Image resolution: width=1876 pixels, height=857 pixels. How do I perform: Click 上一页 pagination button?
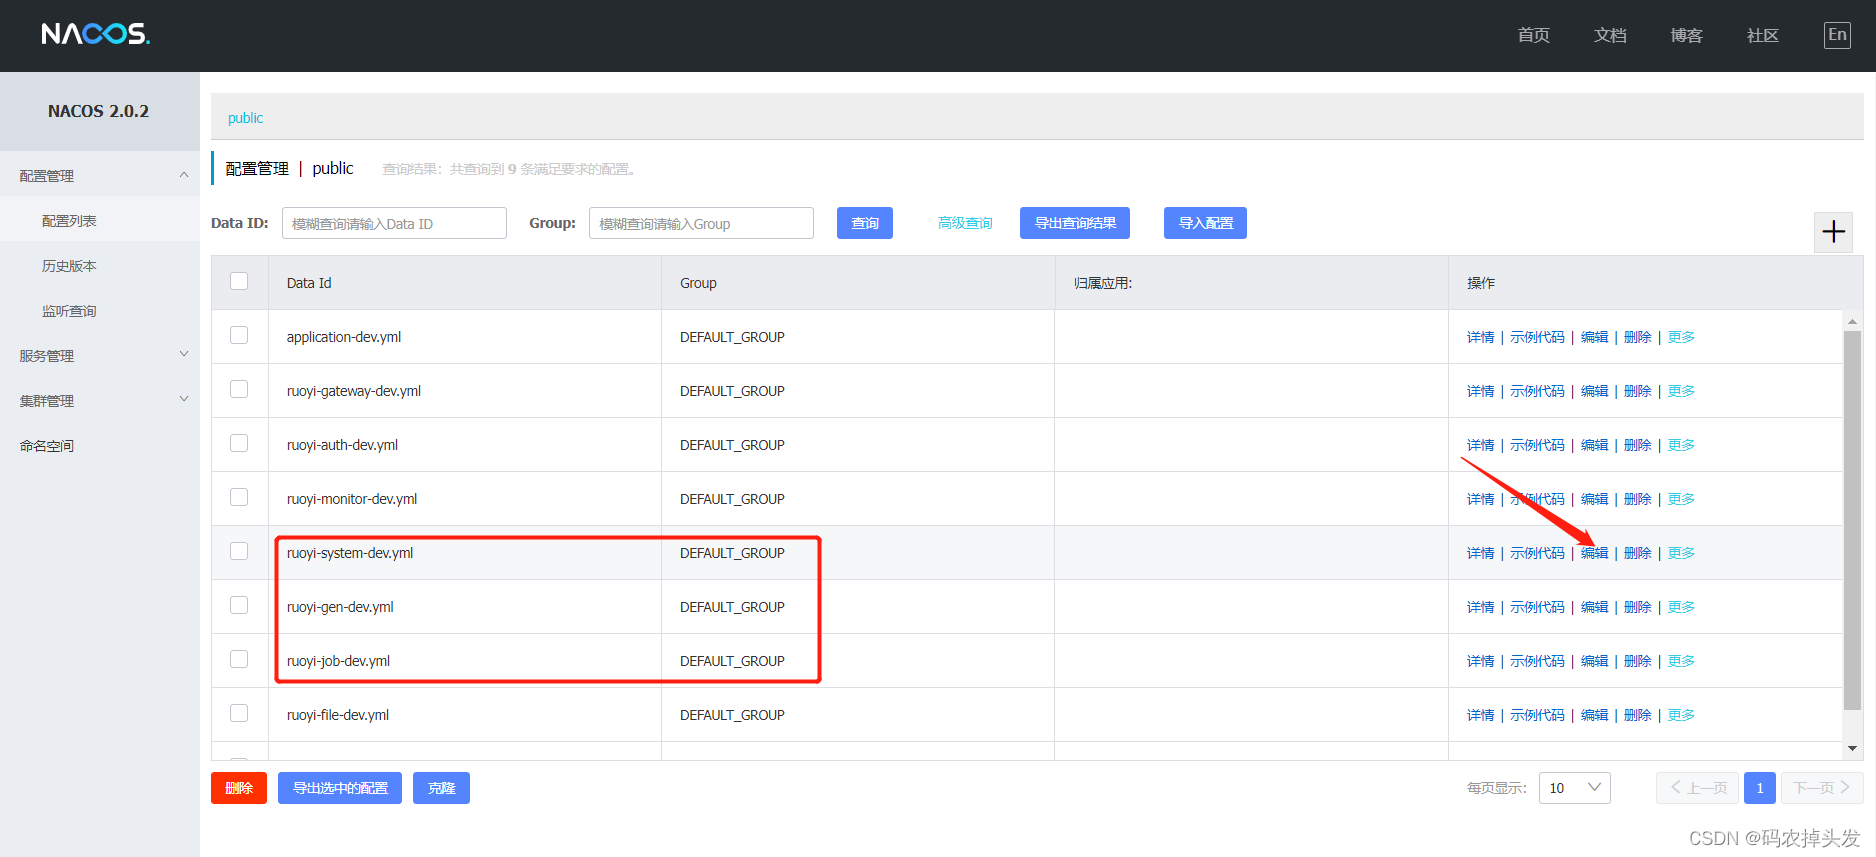[1697, 788]
